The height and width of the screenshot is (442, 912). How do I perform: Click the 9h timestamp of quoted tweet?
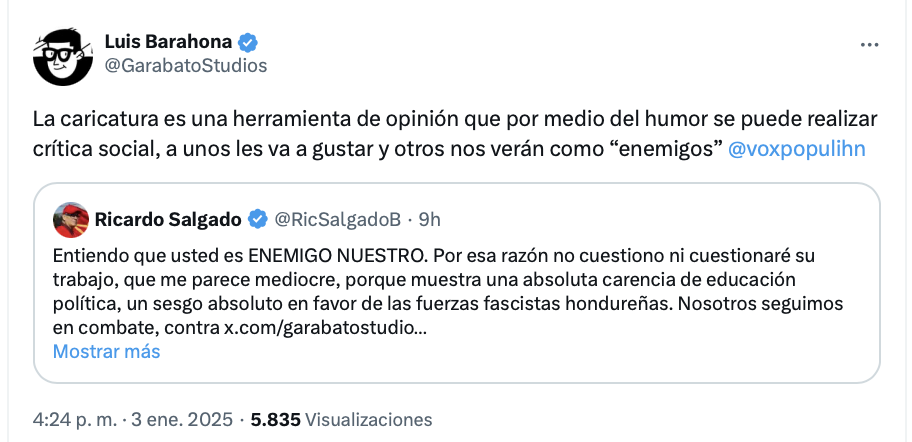tap(429, 220)
